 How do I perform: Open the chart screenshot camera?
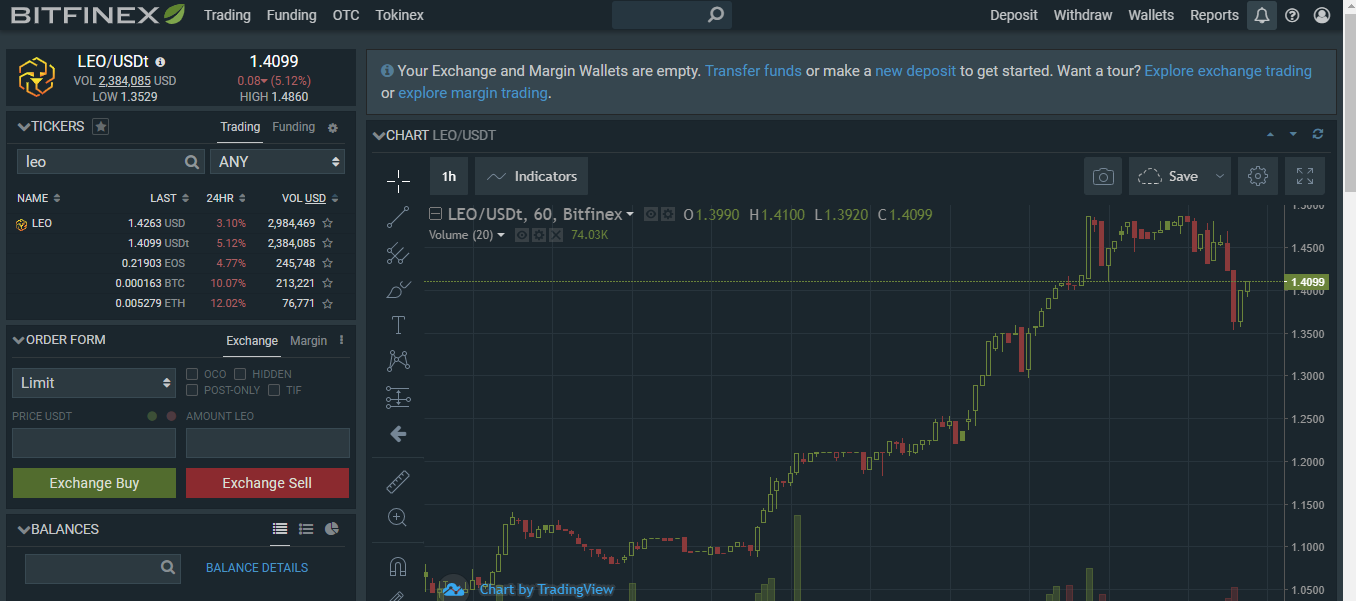pos(1102,175)
